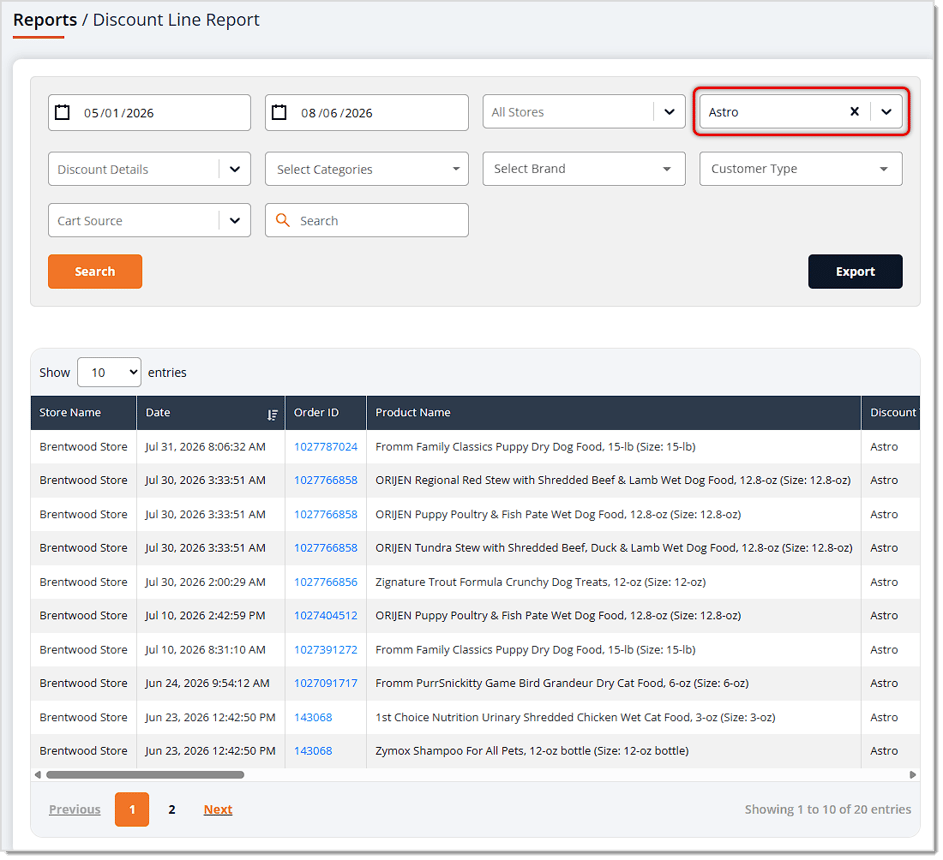Open the Customer Type dropdown

800,168
